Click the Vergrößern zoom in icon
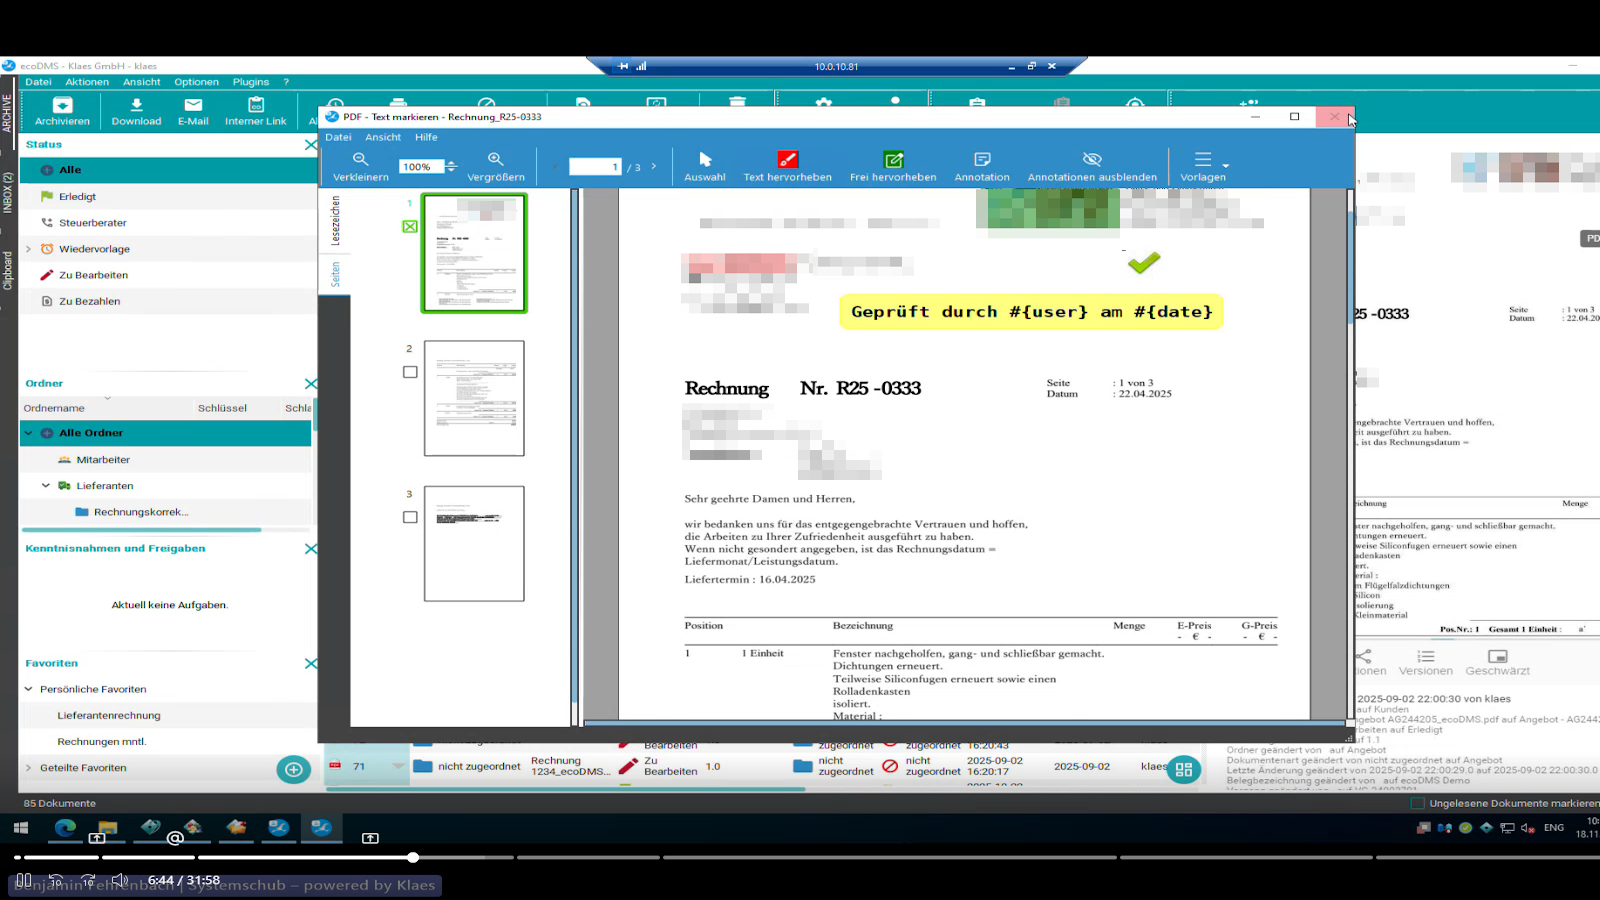1600x900 pixels. 495,160
